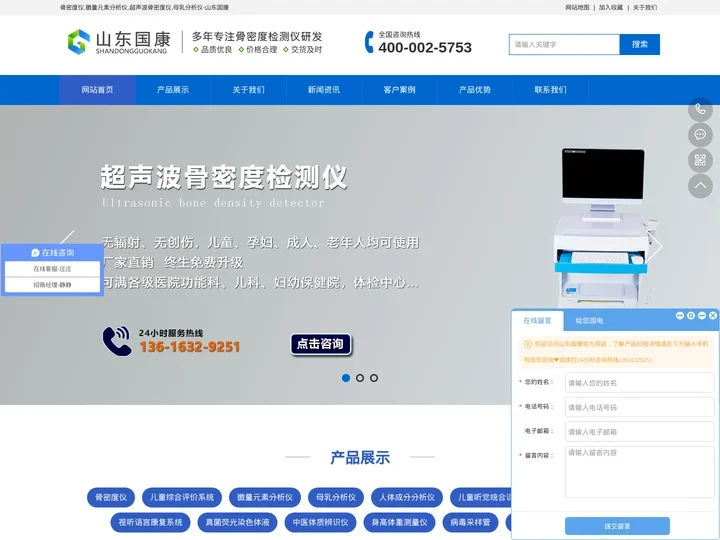Viewport: 720px width, 540px height.
Task: Click the 136-1632-9251 service number
Action: tap(190, 347)
